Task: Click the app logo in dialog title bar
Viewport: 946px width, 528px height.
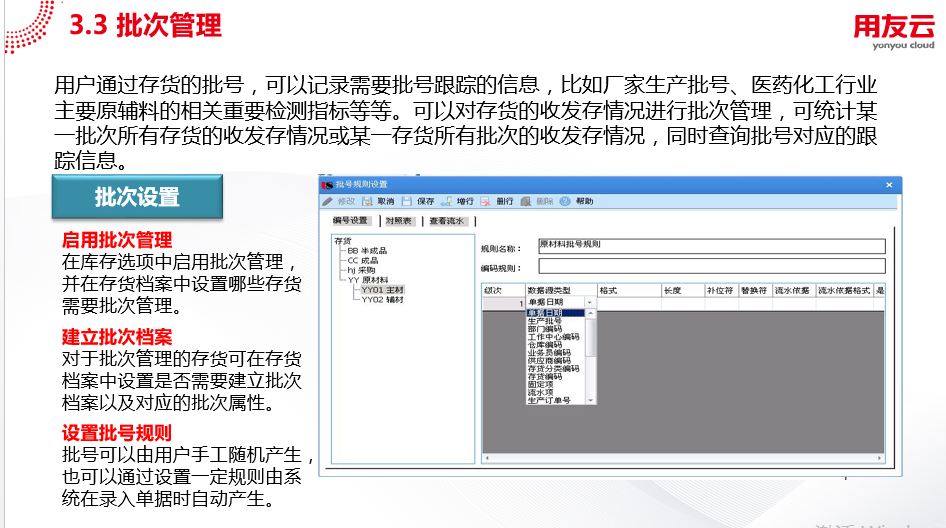Action: click(327, 185)
